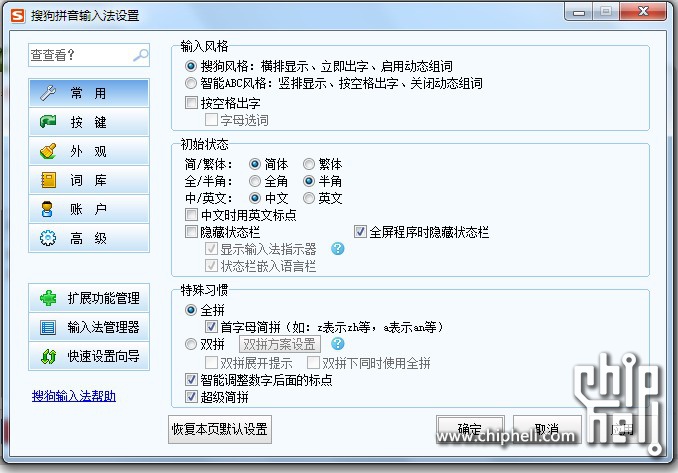Select 中文 radio option
Image resolution: width=678 pixels, height=473 pixels.
point(255,198)
